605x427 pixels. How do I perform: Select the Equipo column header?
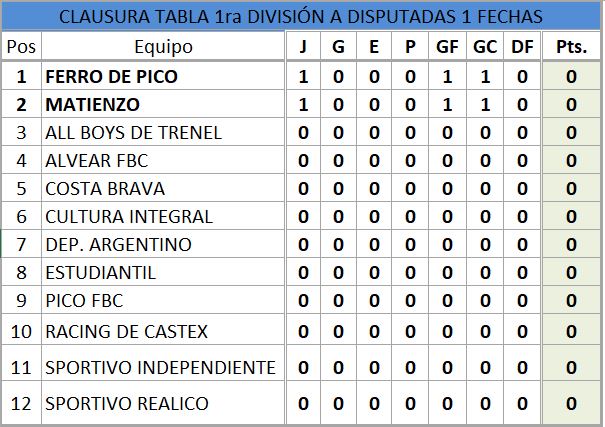(x=162, y=47)
